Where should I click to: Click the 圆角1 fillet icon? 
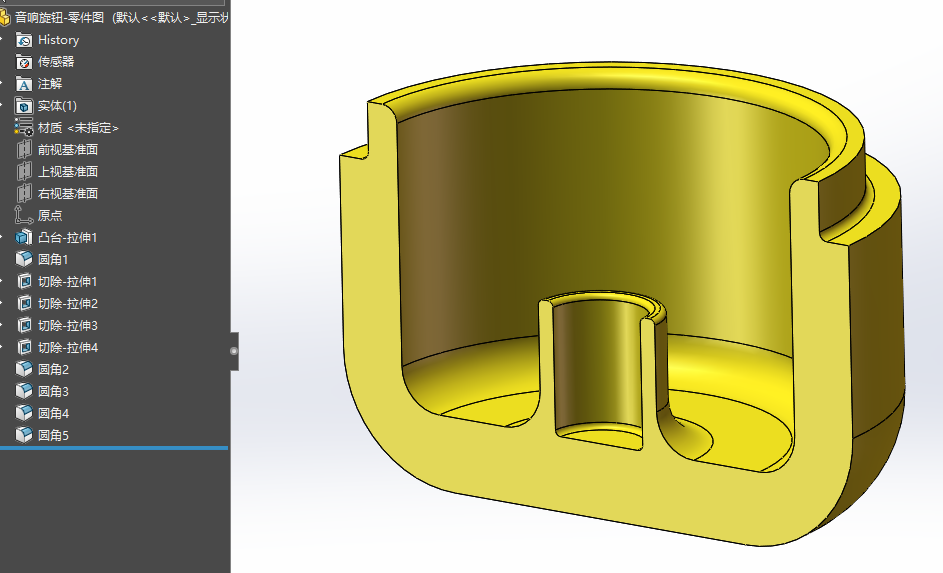pyautogui.click(x=23, y=259)
